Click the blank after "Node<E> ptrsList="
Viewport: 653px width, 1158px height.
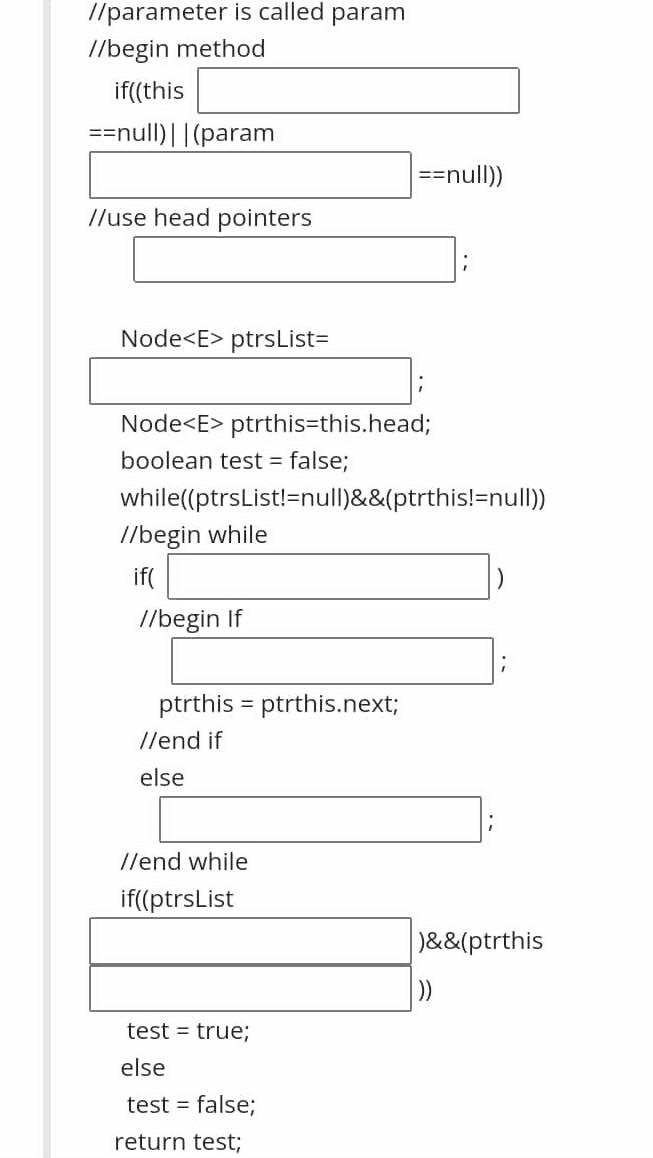tap(250, 380)
